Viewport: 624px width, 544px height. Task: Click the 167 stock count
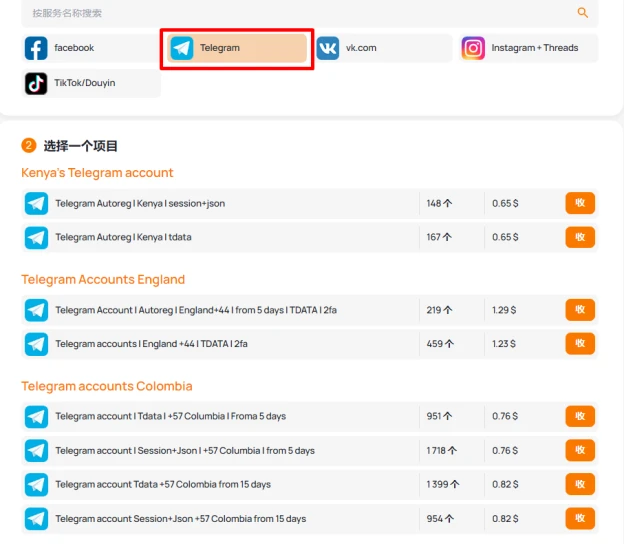pos(439,237)
